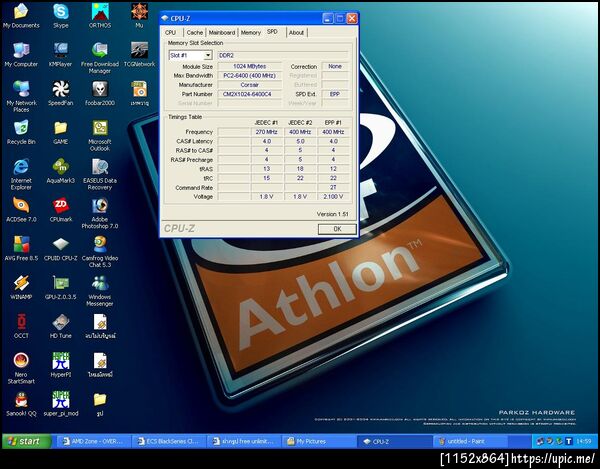Launch HyperPI from the desktop

(60, 365)
